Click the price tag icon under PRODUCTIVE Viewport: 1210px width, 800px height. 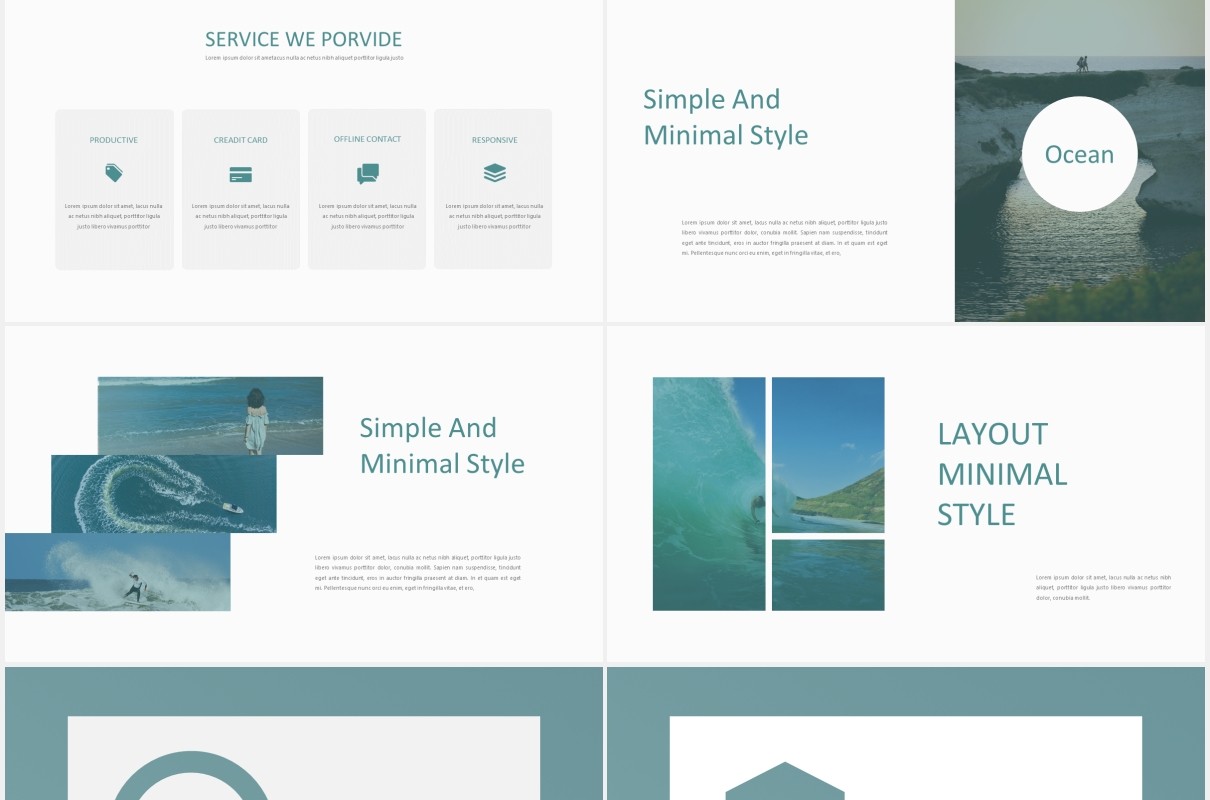click(x=114, y=173)
